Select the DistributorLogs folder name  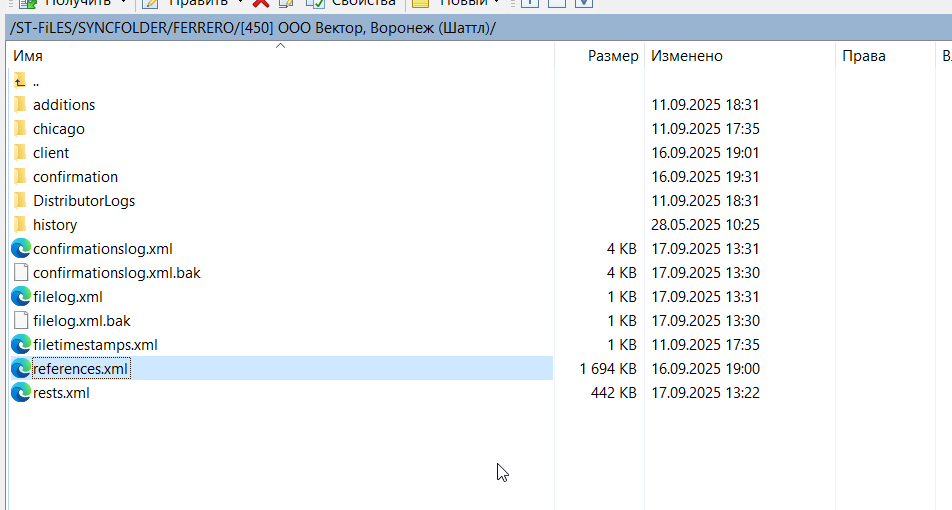pos(84,200)
